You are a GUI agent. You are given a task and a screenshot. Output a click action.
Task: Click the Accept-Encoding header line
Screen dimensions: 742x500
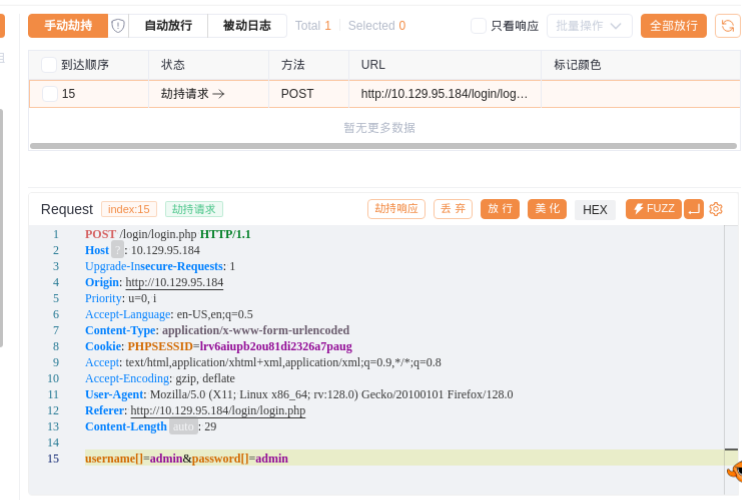point(160,378)
